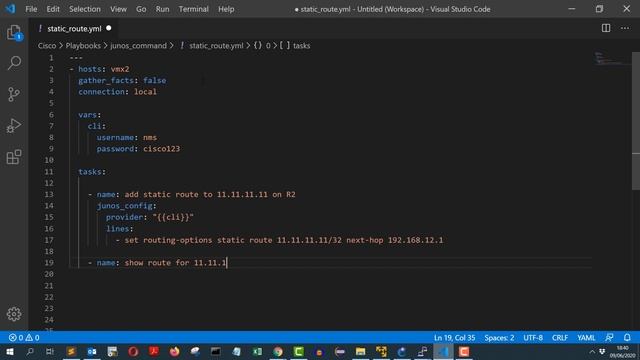Open the Go menu
640x360 pixels.
(x=141, y=9)
